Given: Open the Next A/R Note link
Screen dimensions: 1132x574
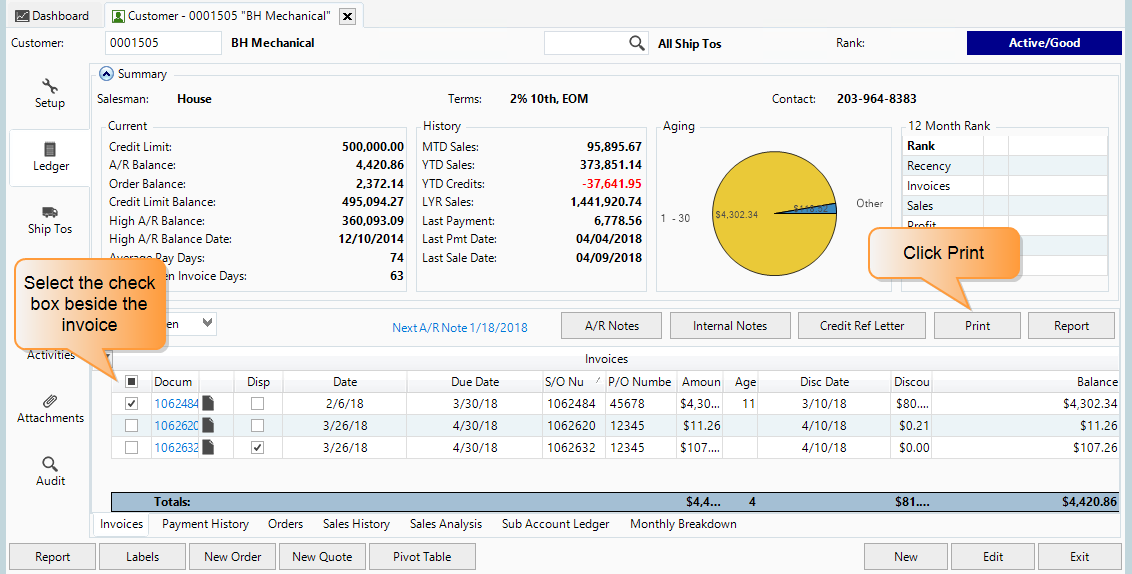Looking at the screenshot, I should (459, 328).
